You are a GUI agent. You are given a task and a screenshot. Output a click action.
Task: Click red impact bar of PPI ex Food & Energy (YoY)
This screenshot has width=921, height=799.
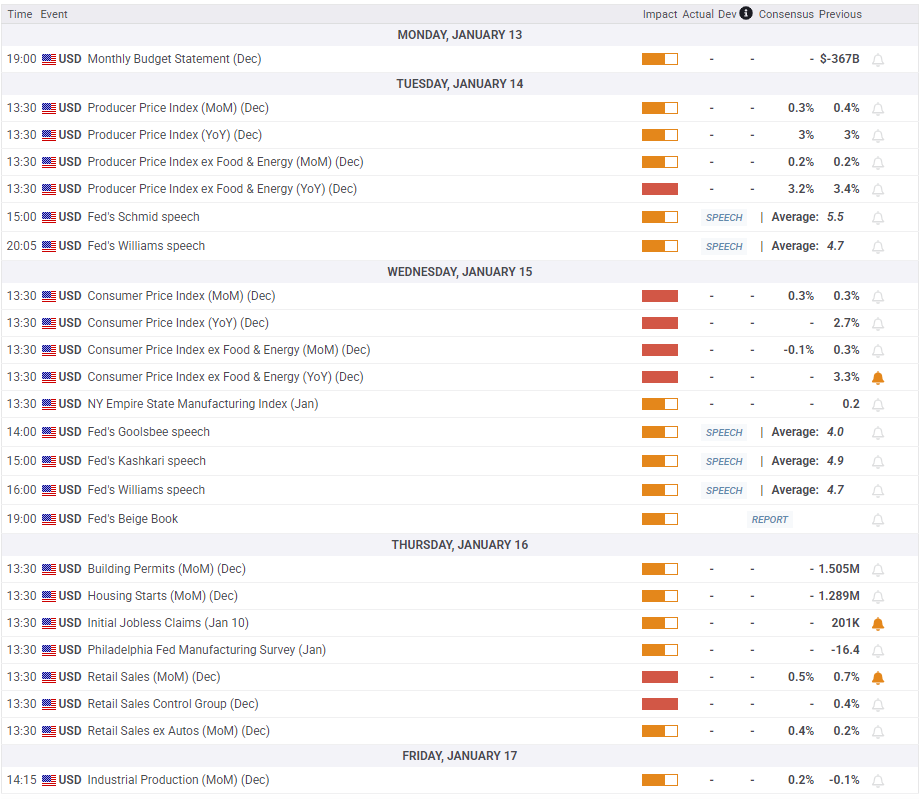(660, 189)
